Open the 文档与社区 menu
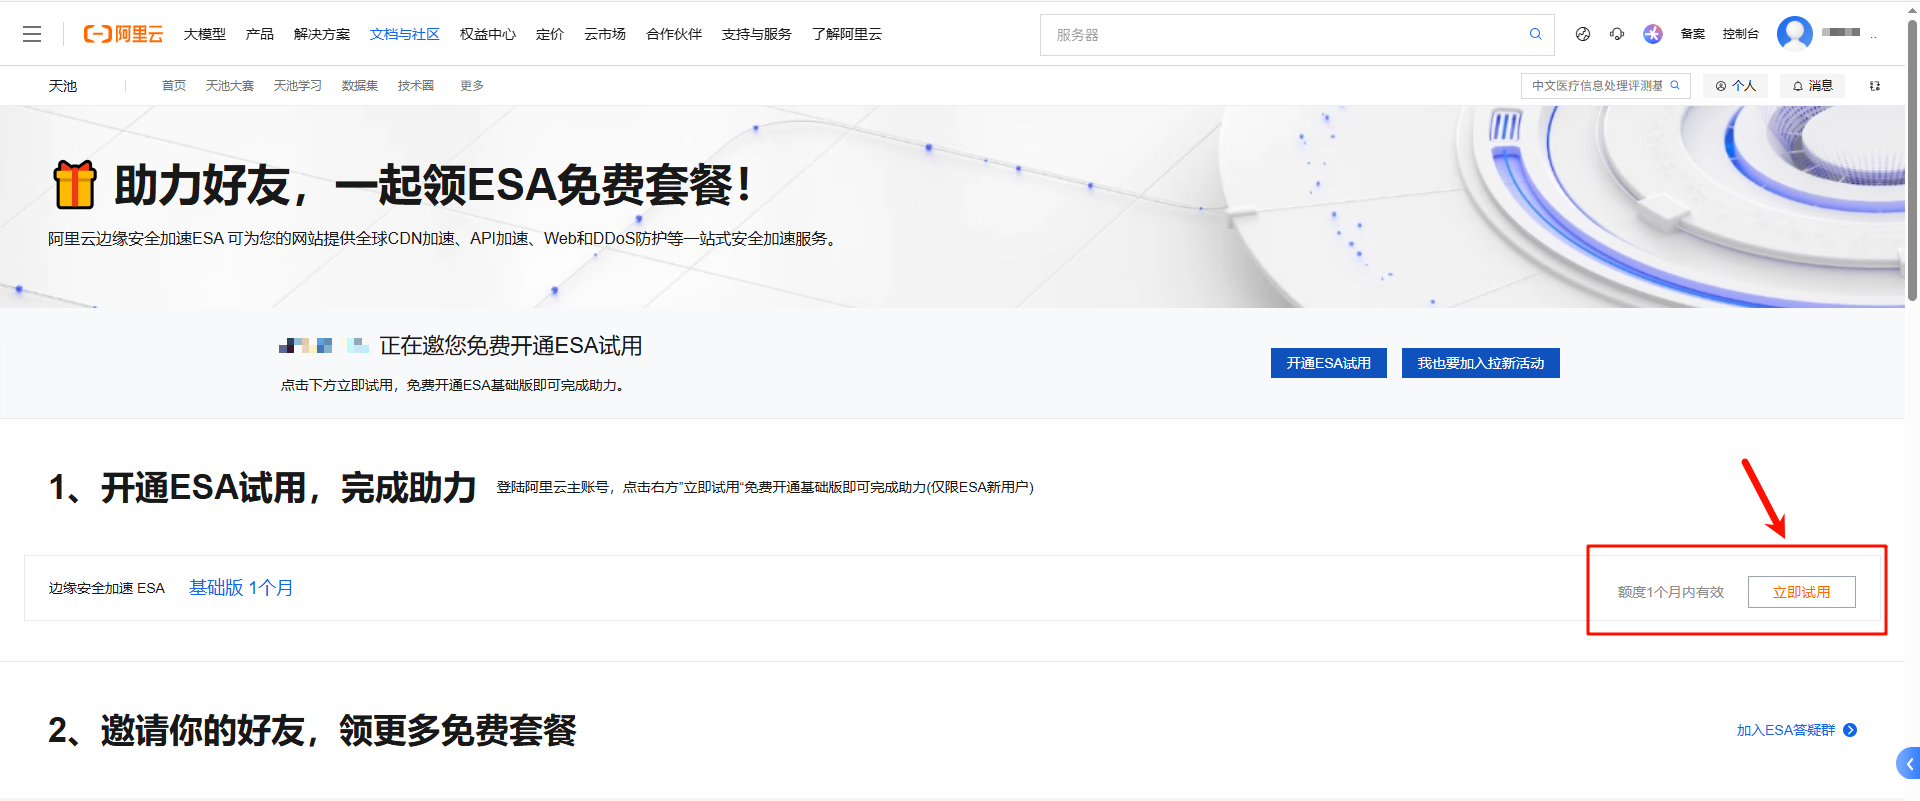Viewport: 1920px width, 801px height. click(405, 34)
